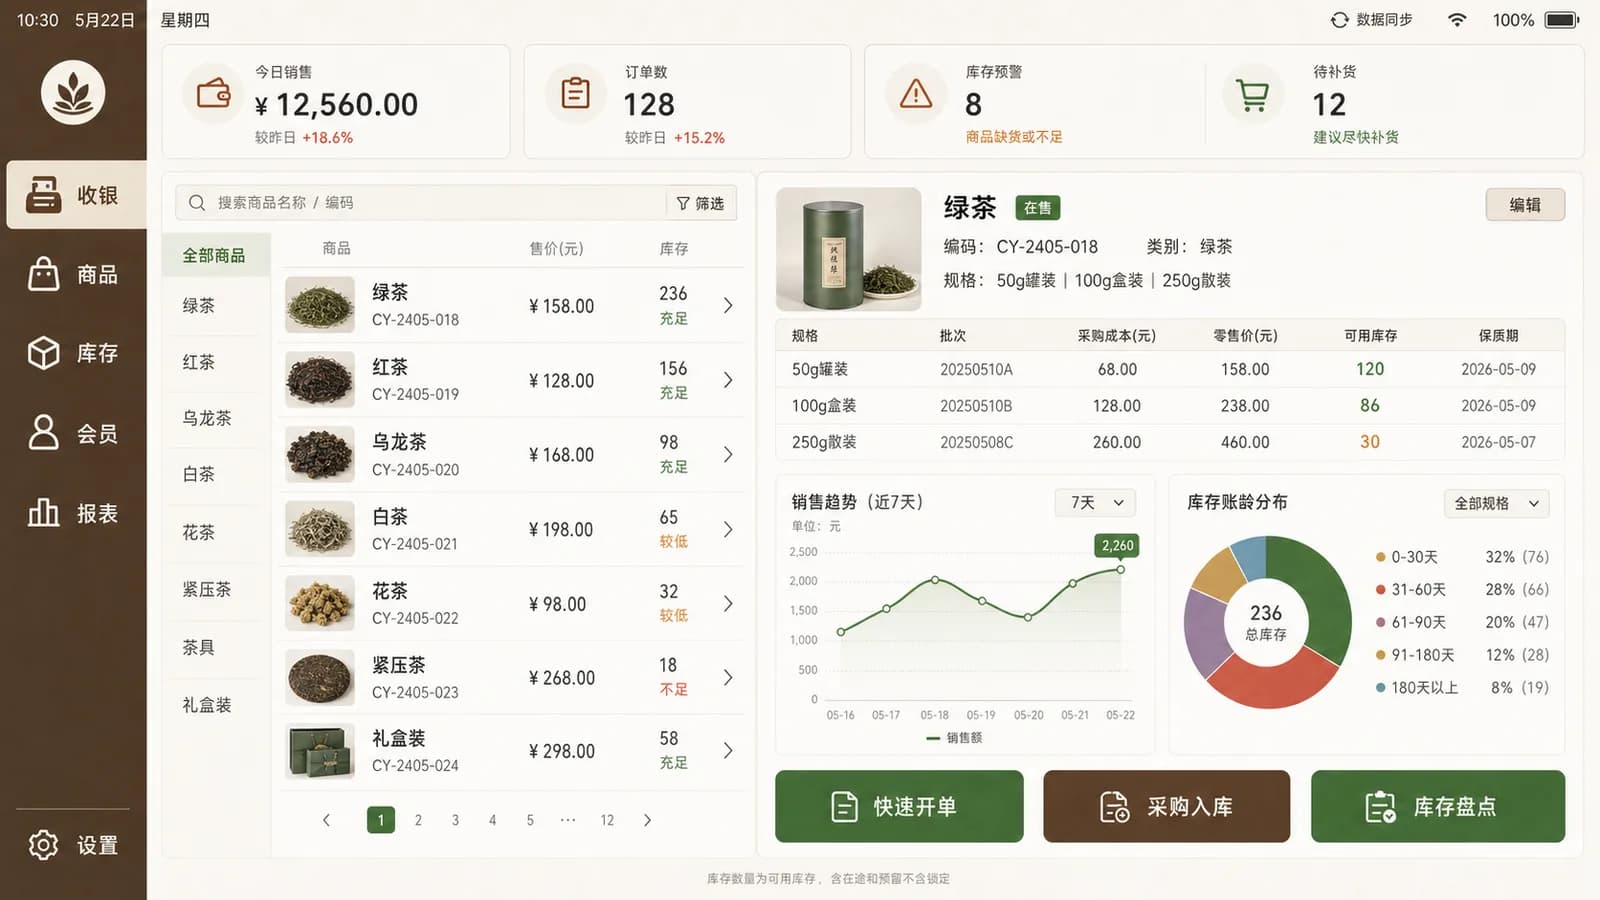Expand the 乌龙茶 product row chevron
1600x900 pixels.
tap(728, 454)
